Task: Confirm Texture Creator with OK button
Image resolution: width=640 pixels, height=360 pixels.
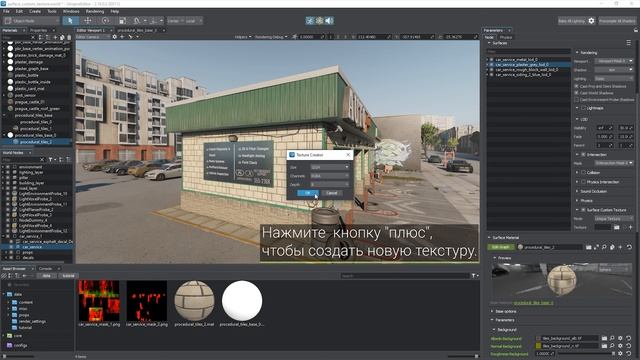Action: [308, 193]
